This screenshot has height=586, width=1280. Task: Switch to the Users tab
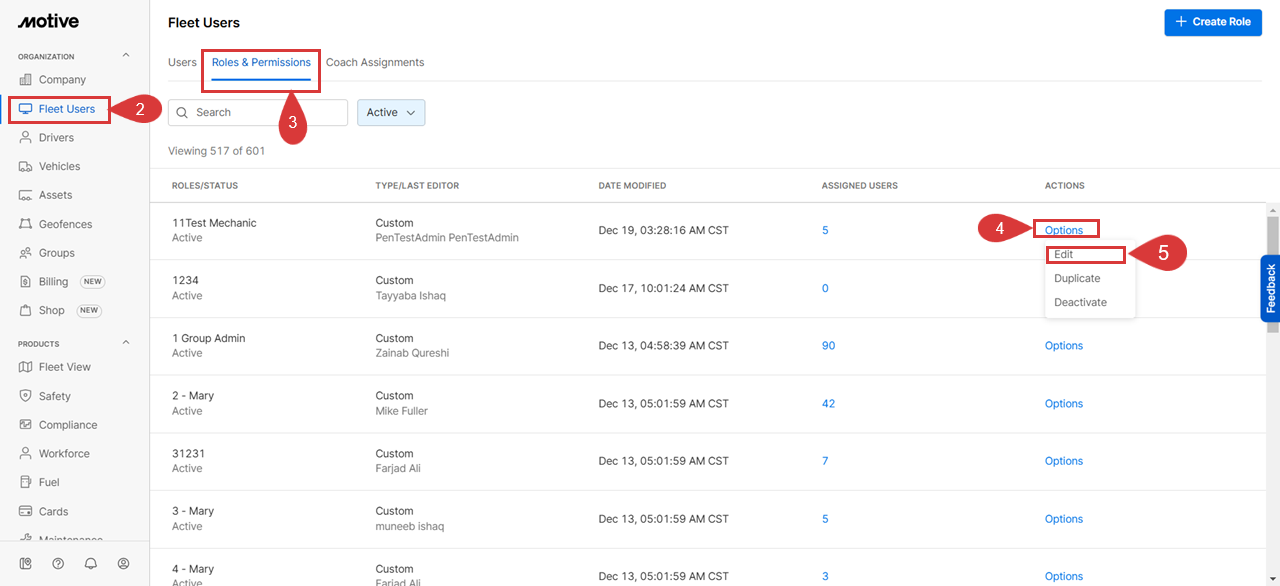point(182,62)
